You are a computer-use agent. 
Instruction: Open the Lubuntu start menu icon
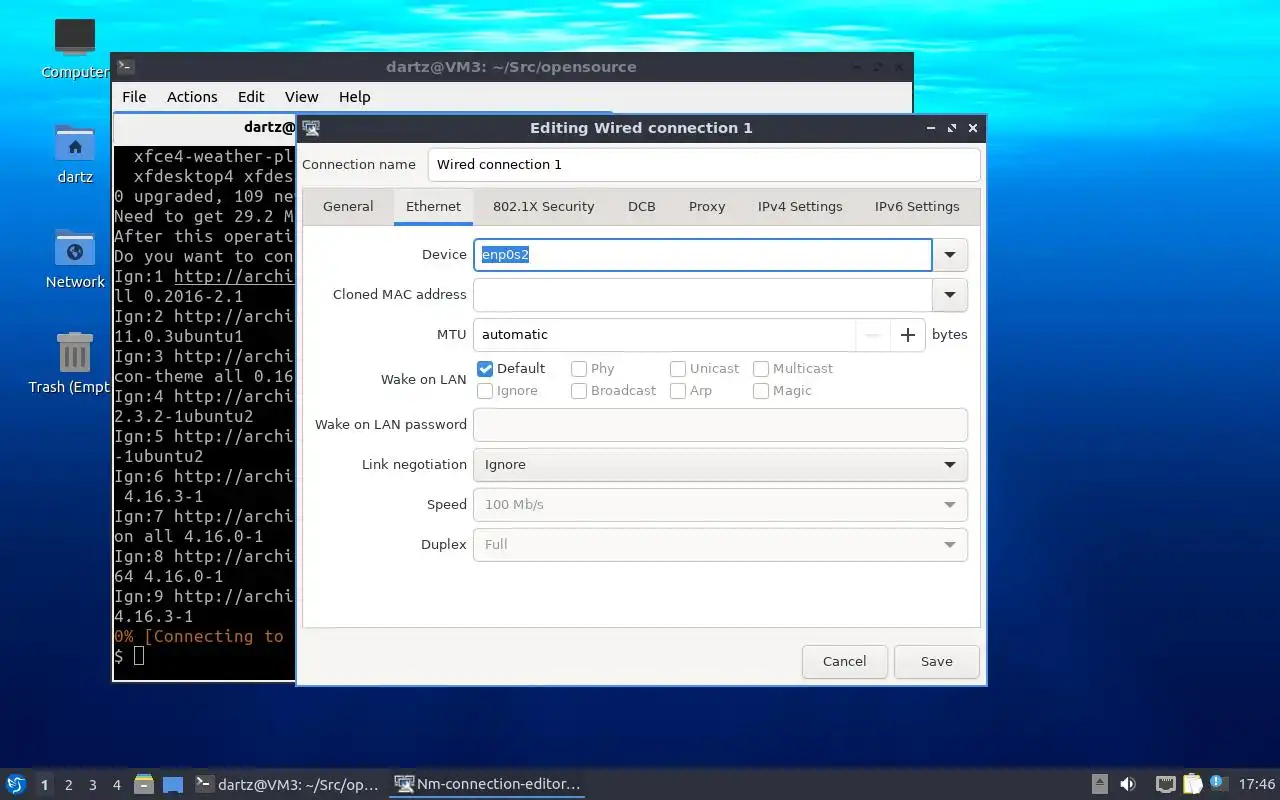(x=15, y=784)
